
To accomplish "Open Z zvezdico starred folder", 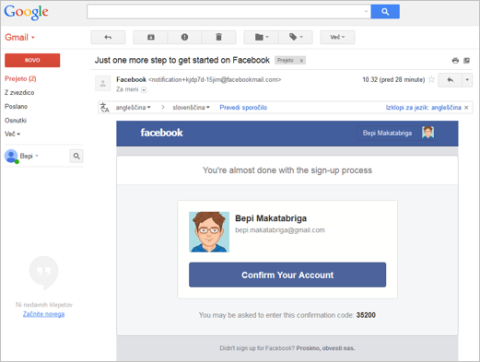I will [x=19, y=93].
